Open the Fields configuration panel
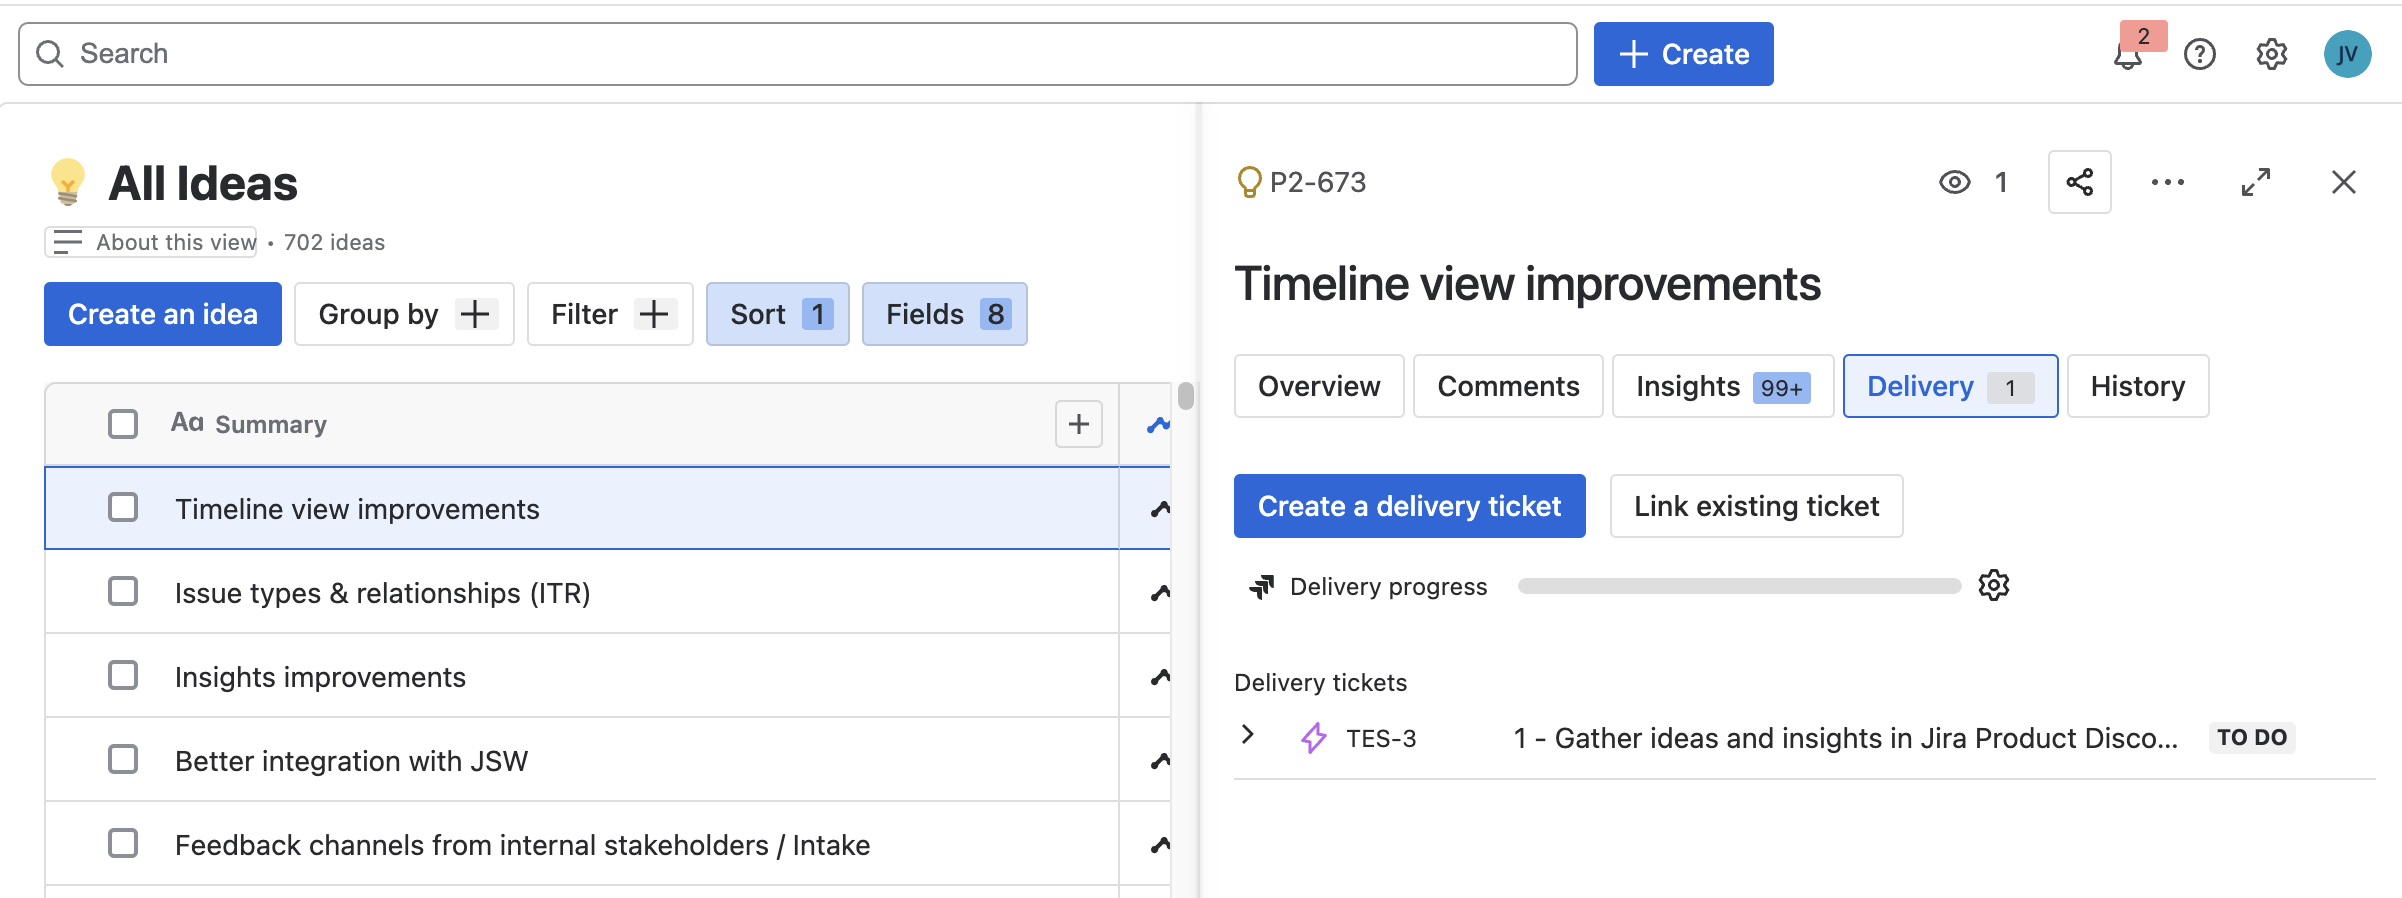The height and width of the screenshot is (898, 2402). point(943,313)
